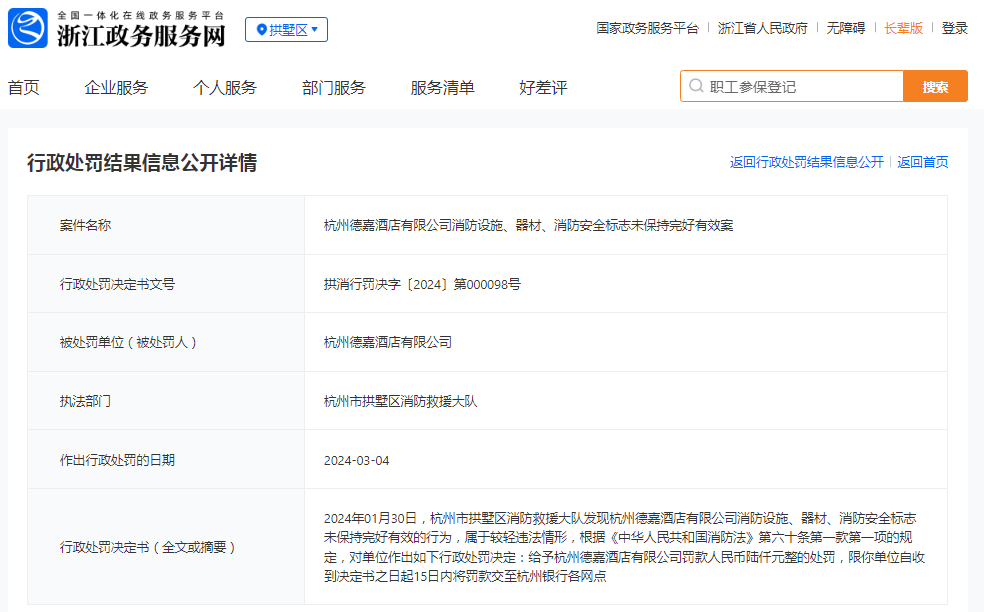
Task: Click the magnifier icon in search box
Action: pos(696,86)
